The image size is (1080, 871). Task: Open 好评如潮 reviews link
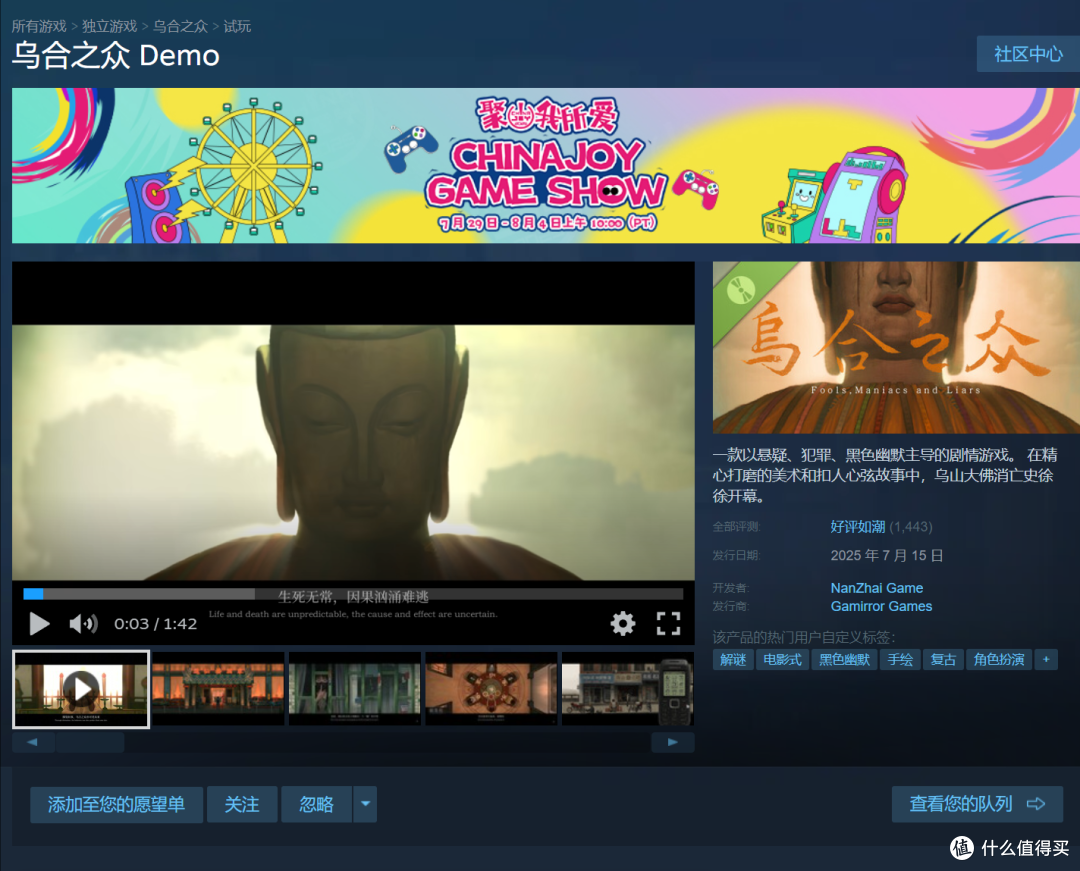pos(858,527)
